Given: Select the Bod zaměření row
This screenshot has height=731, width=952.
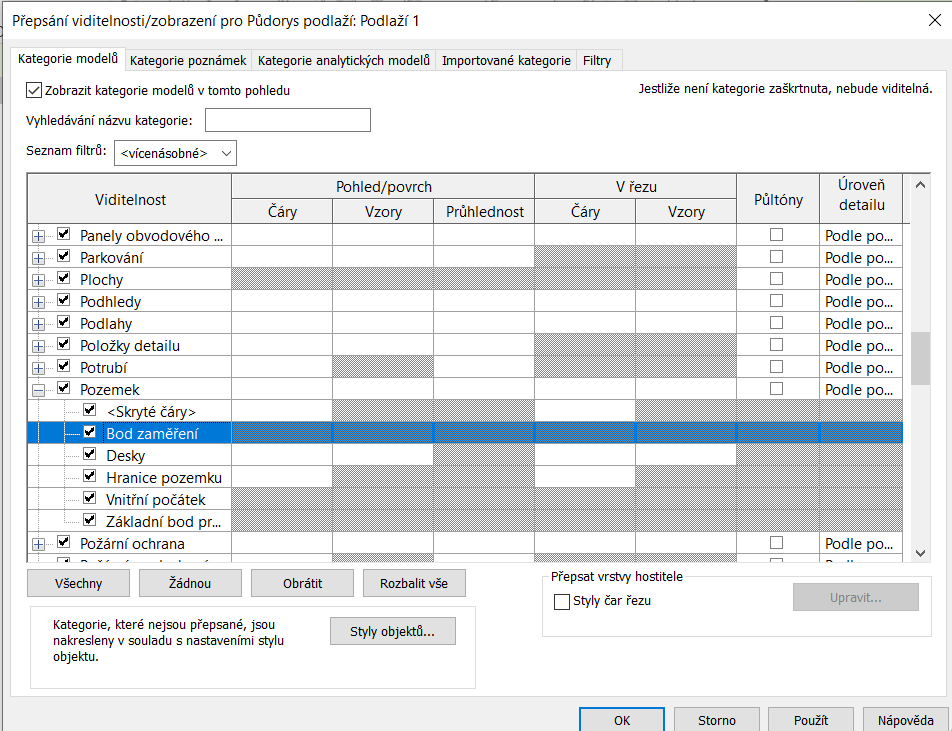Looking at the screenshot, I should pyautogui.click(x=152, y=433).
